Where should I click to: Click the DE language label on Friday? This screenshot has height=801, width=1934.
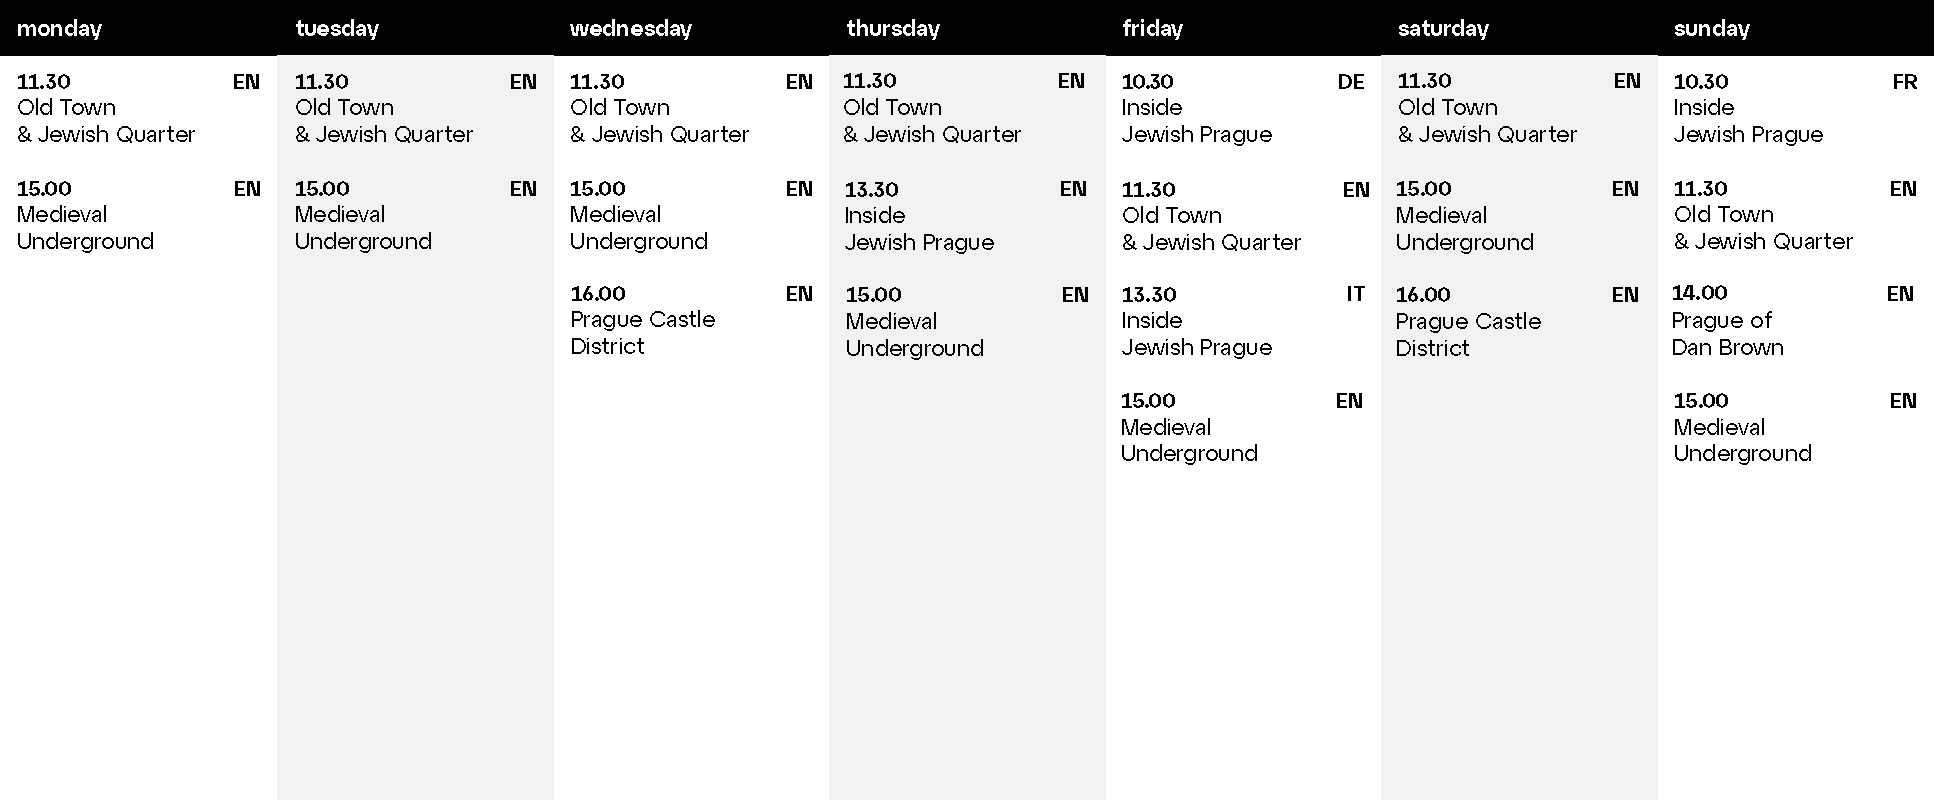click(1351, 82)
